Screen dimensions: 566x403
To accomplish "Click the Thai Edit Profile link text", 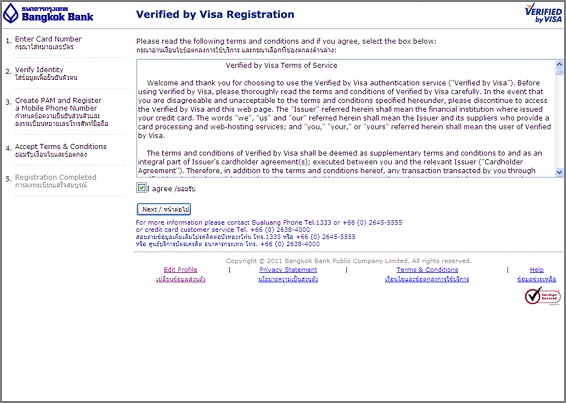I will 180,279.
